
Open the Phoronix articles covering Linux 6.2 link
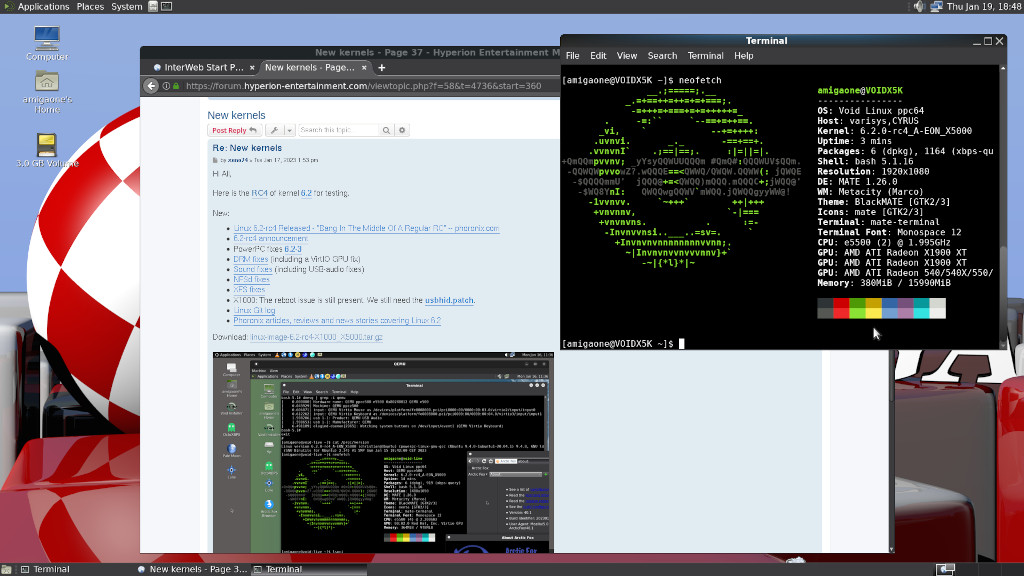coord(337,321)
